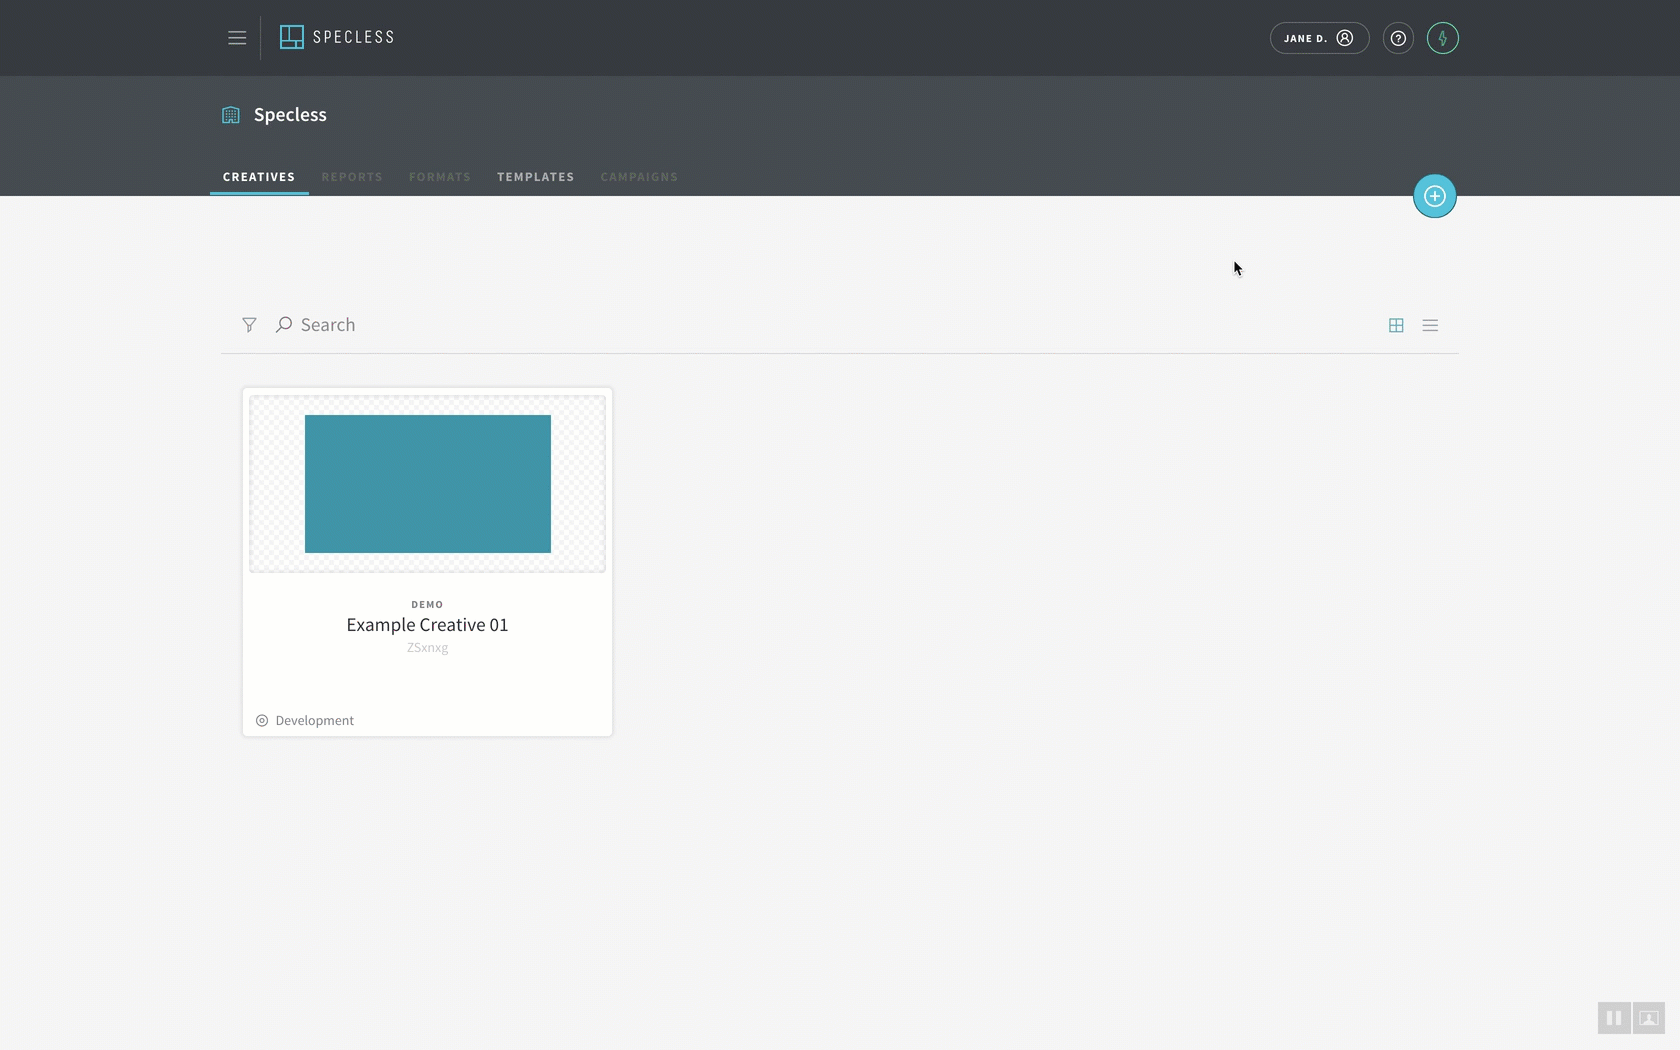Add a new creative with plus button

pyautogui.click(x=1434, y=196)
